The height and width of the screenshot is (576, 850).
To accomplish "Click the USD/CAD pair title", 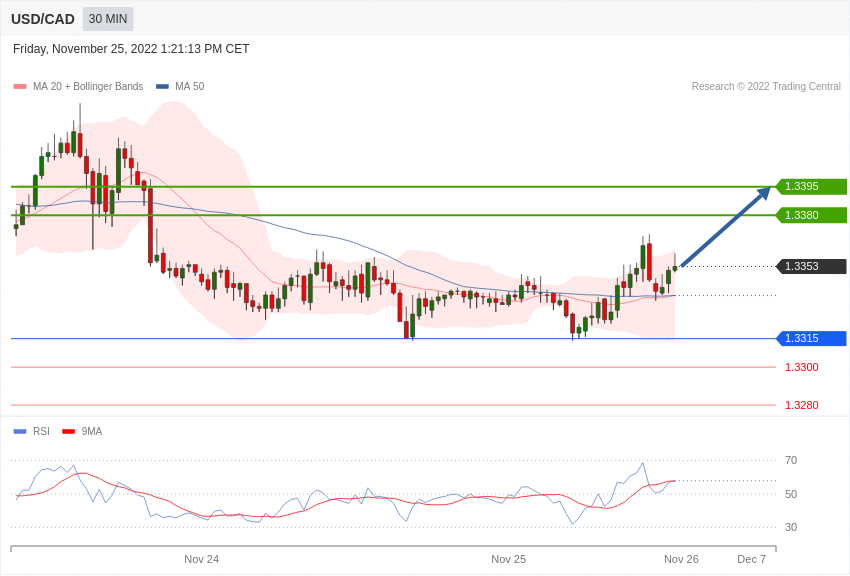I will pos(43,20).
